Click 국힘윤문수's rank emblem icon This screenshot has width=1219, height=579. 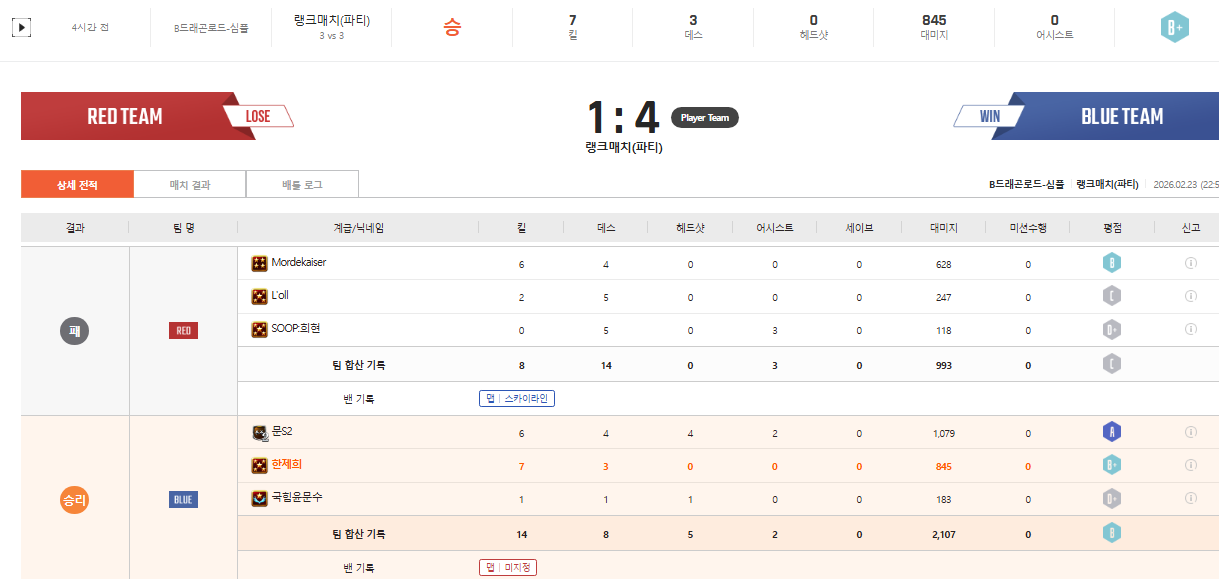coord(259,497)
